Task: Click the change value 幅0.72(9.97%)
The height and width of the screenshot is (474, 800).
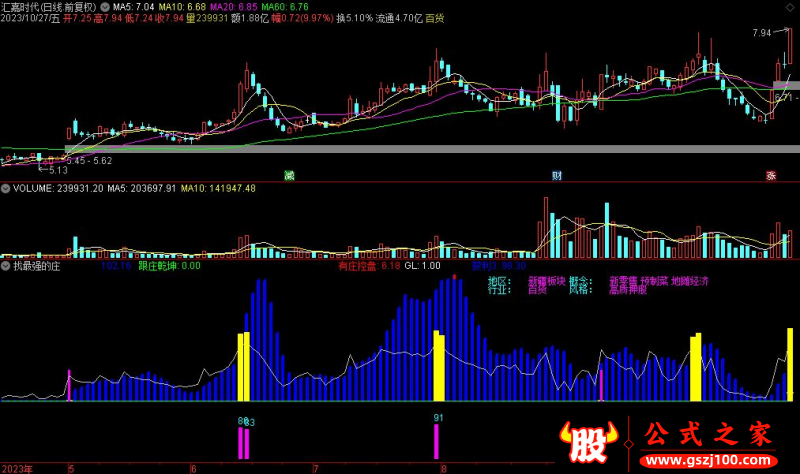Action: 302,19
